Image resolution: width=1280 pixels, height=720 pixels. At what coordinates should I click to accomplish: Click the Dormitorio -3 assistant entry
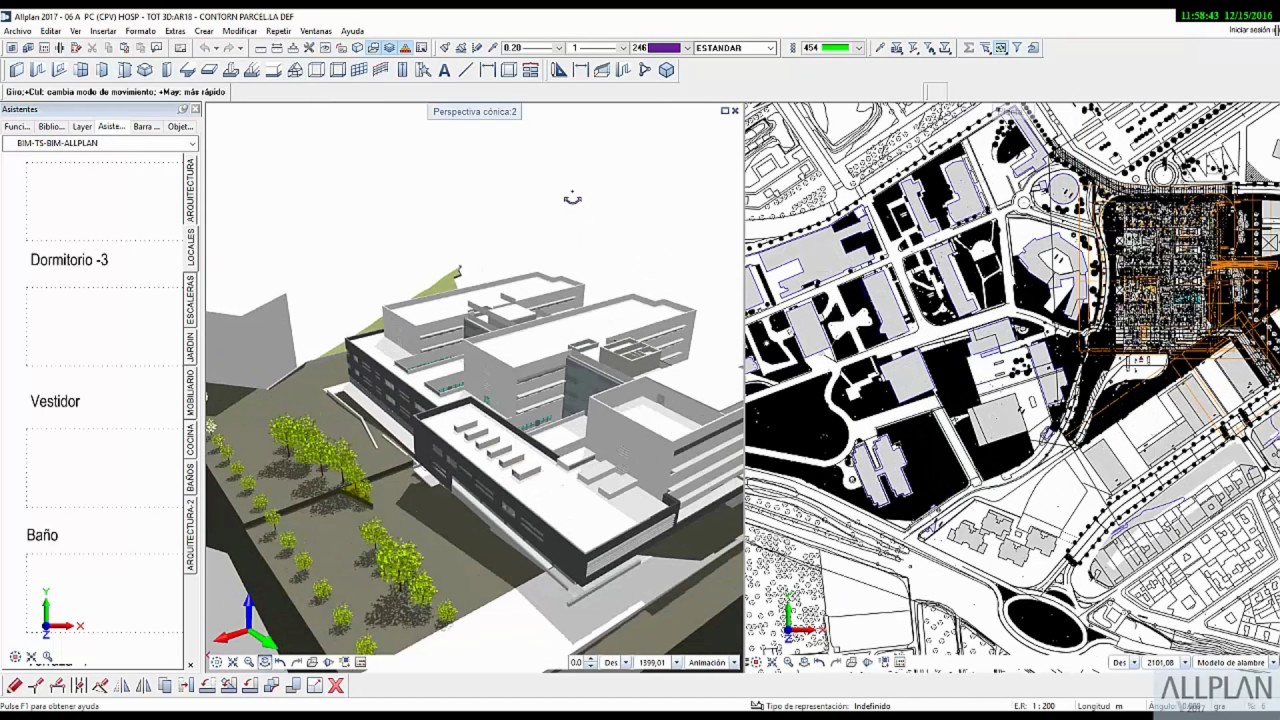[69, 260]
